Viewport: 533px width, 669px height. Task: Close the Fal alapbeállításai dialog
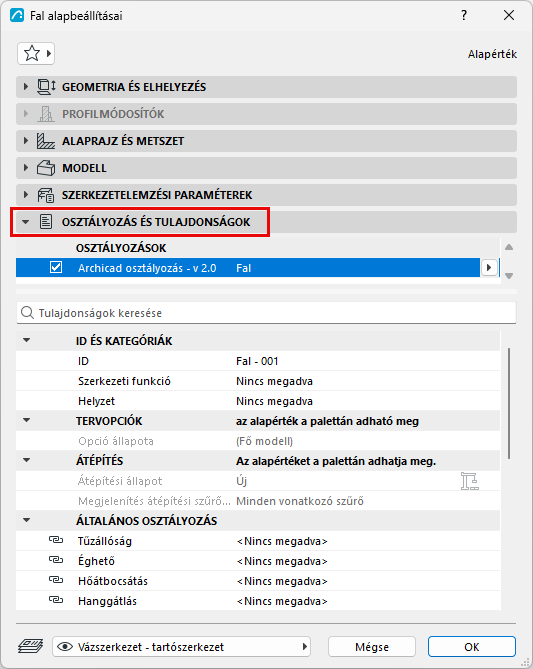tap(509, 16)
